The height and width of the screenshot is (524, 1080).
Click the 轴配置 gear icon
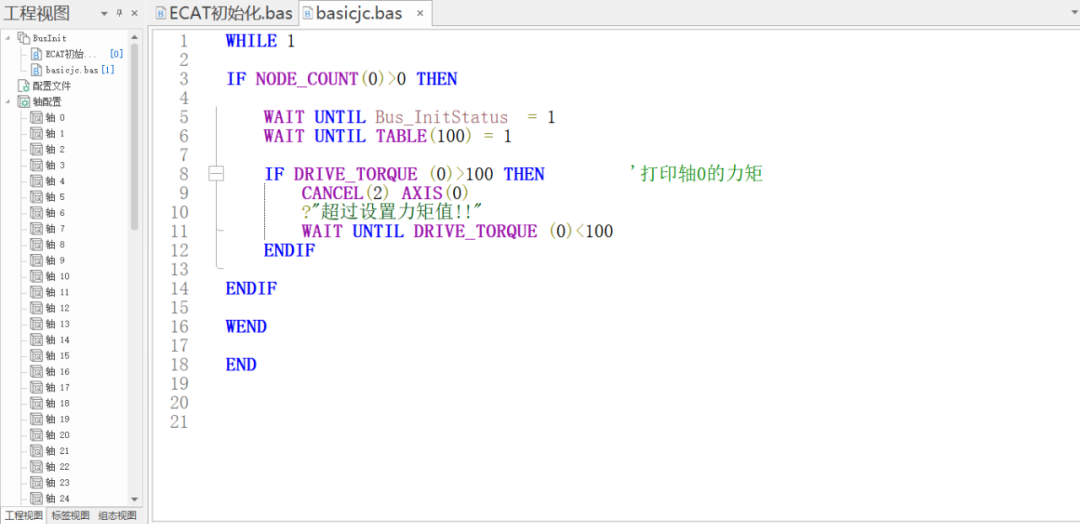click(24, 102)
